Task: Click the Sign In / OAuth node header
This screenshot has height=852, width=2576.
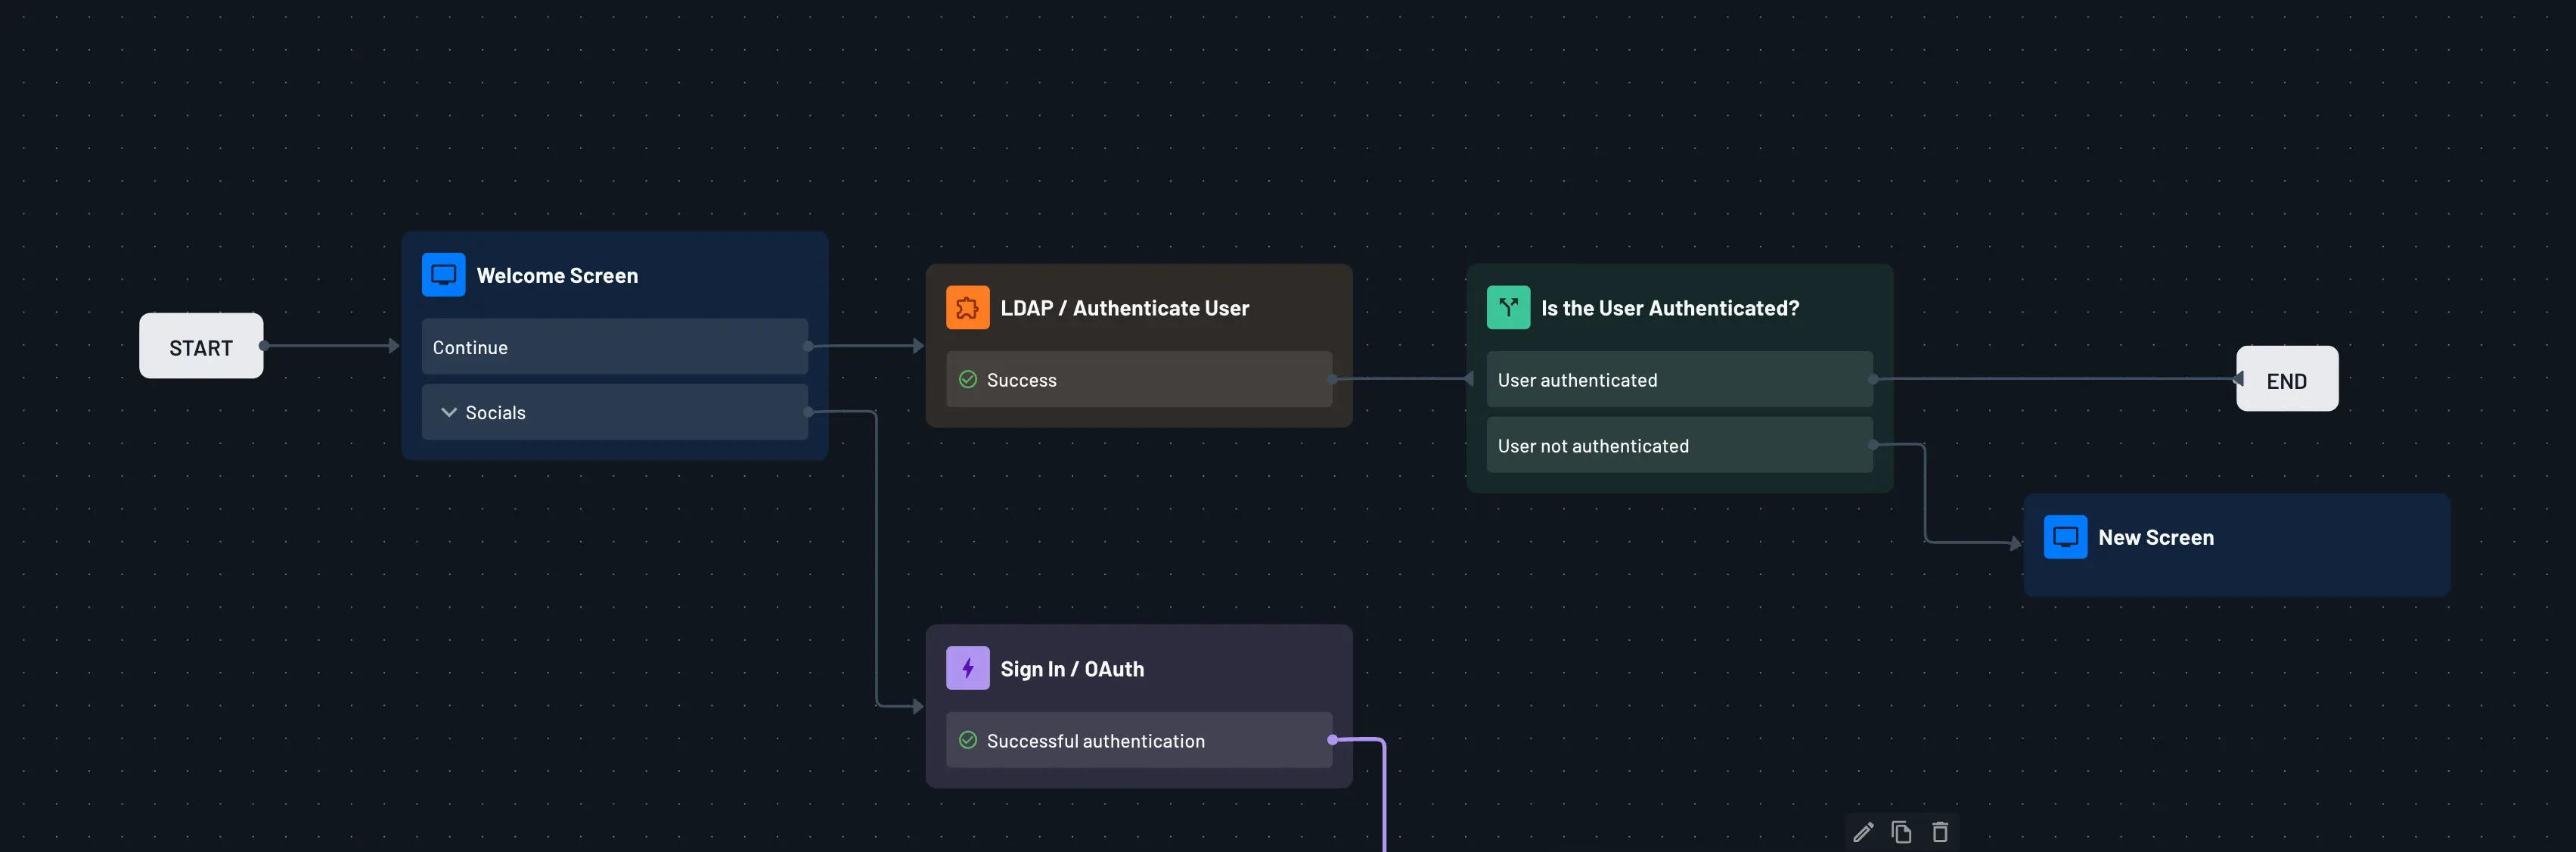Action: click(x=1072, y=668)
